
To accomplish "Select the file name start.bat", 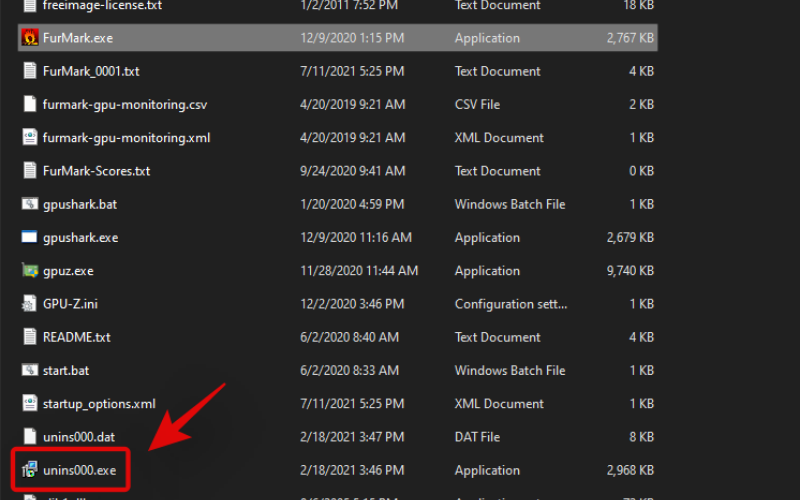I will click(x=66, y=370).
